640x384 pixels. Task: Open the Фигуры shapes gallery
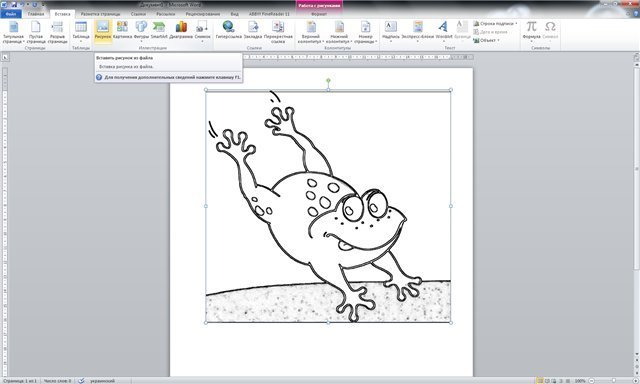tap(141, 31)
